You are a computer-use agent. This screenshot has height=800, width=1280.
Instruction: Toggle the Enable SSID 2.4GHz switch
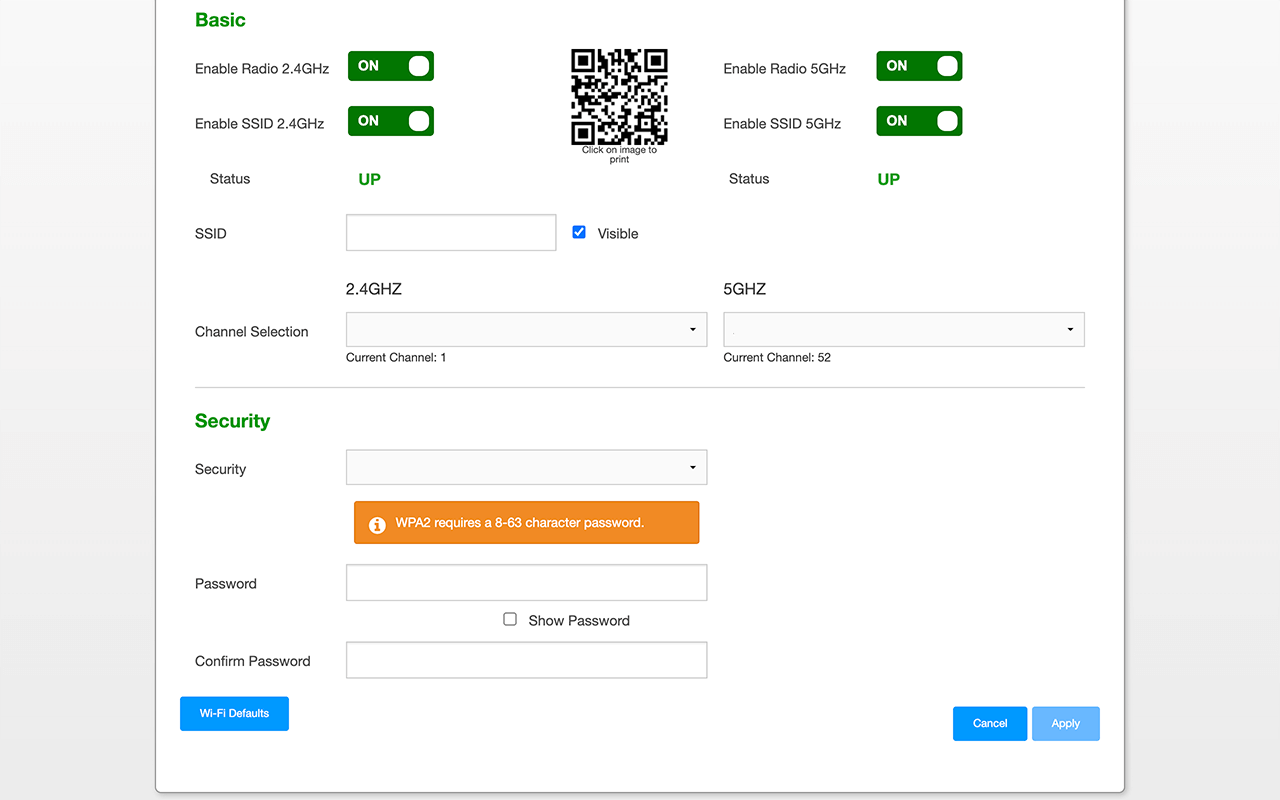point(391,122)
